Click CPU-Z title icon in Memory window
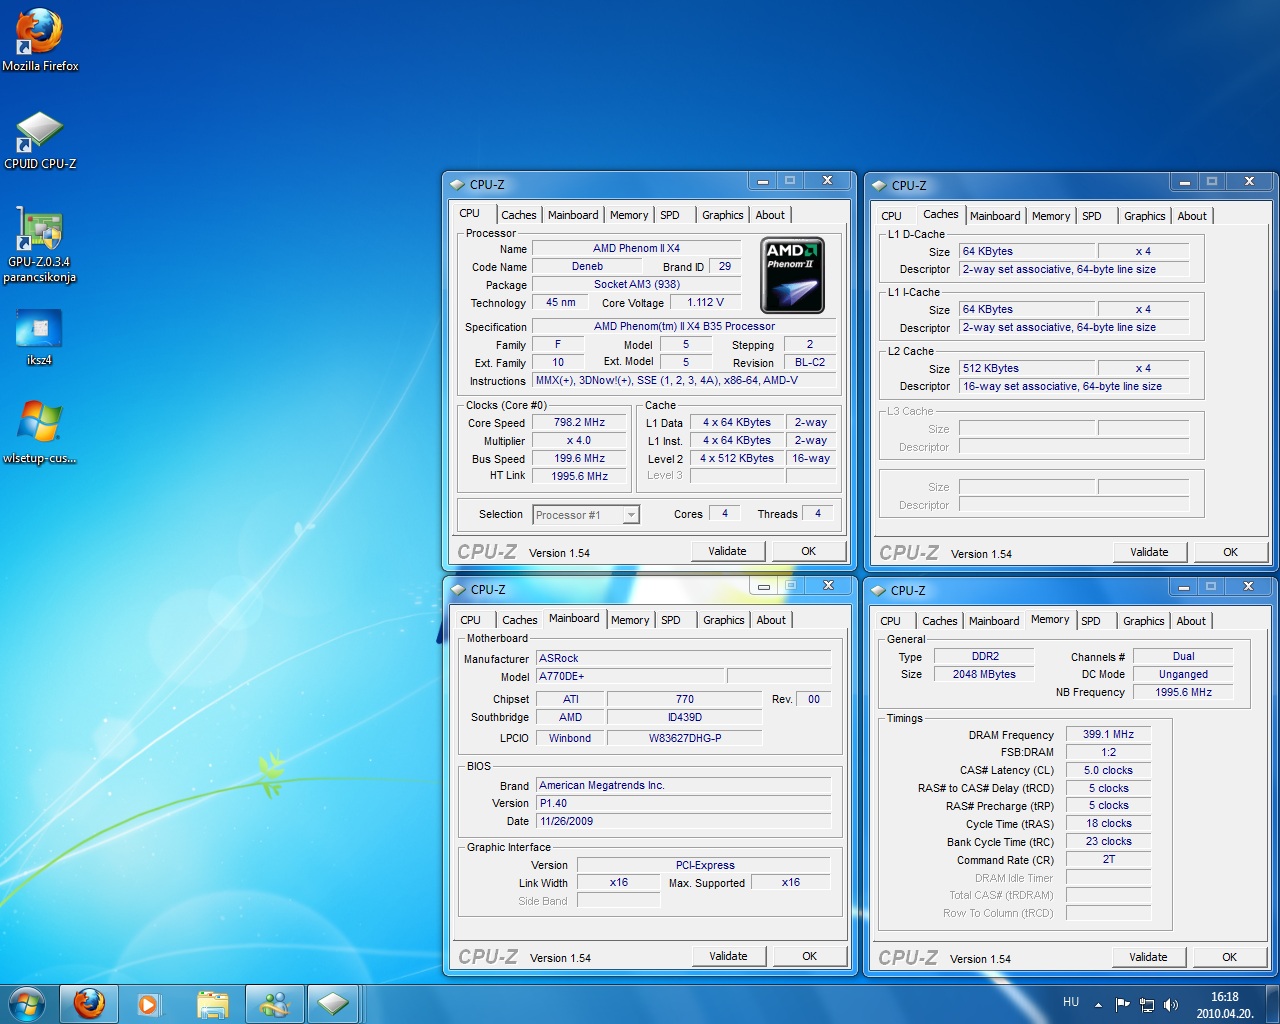Viewport: 1280px width, 1024px height. coord(879,591)
